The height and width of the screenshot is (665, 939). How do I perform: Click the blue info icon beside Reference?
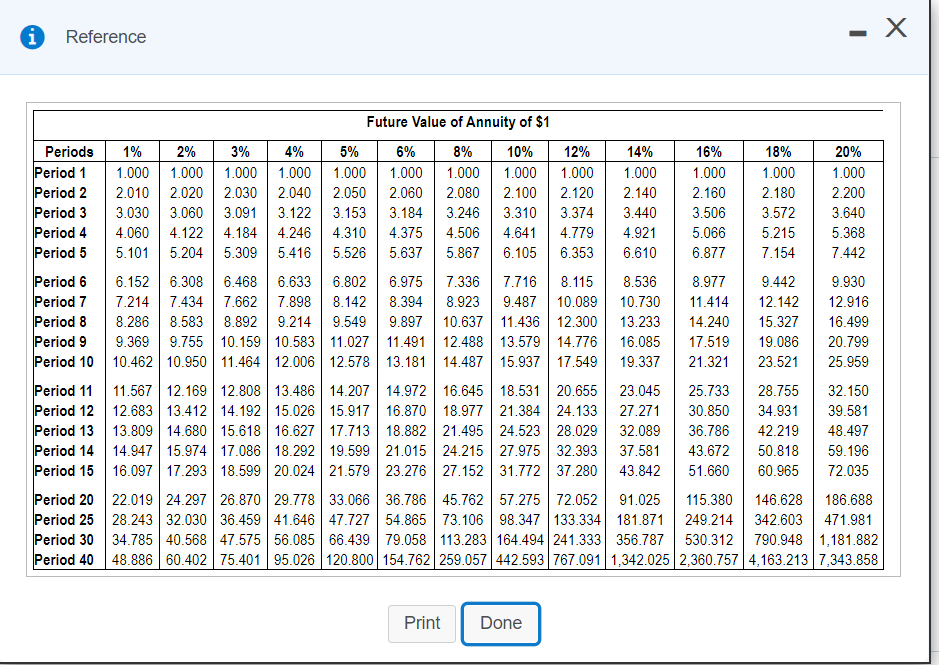32,37
